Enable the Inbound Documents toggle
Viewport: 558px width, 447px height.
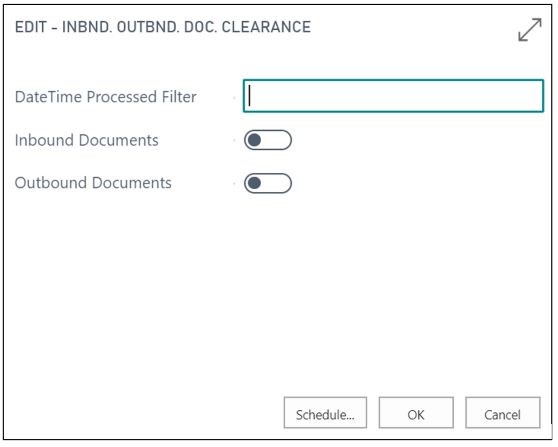pos(268,140)
